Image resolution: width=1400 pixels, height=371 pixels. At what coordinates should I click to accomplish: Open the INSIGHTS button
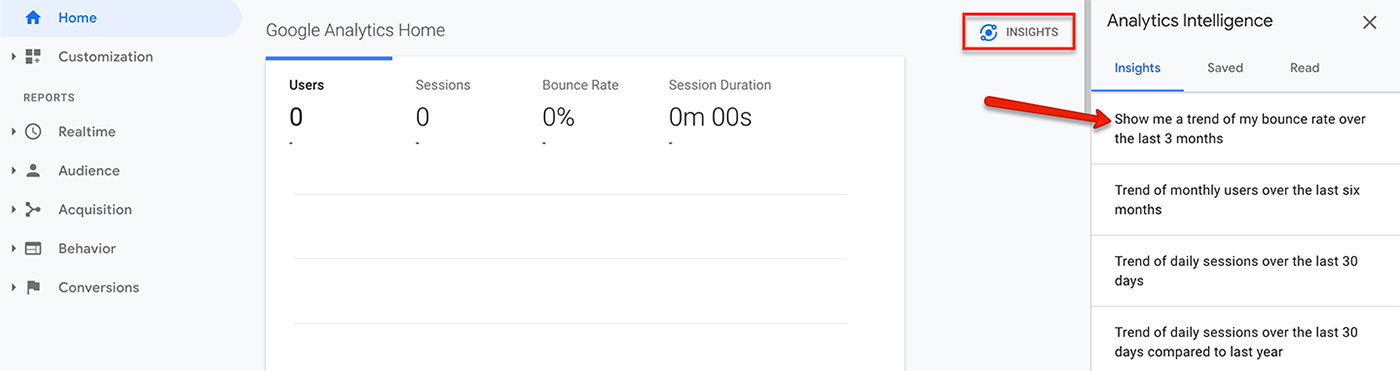pos(1019,32)
